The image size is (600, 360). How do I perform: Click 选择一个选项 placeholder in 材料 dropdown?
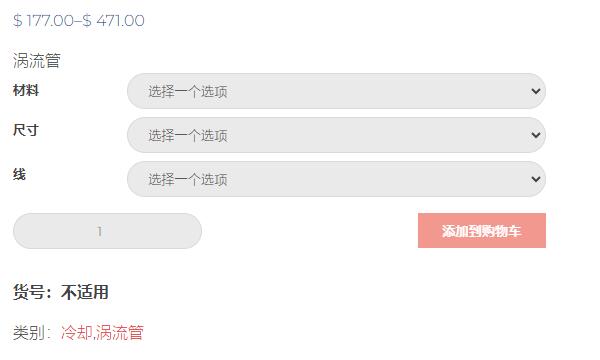[x=188, y=91]
